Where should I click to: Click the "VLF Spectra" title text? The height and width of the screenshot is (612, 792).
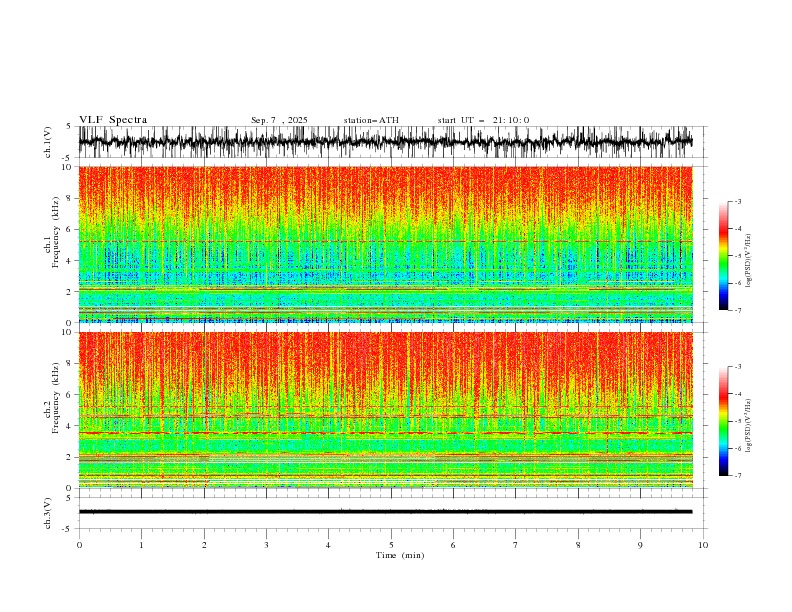tap(113, 120)
